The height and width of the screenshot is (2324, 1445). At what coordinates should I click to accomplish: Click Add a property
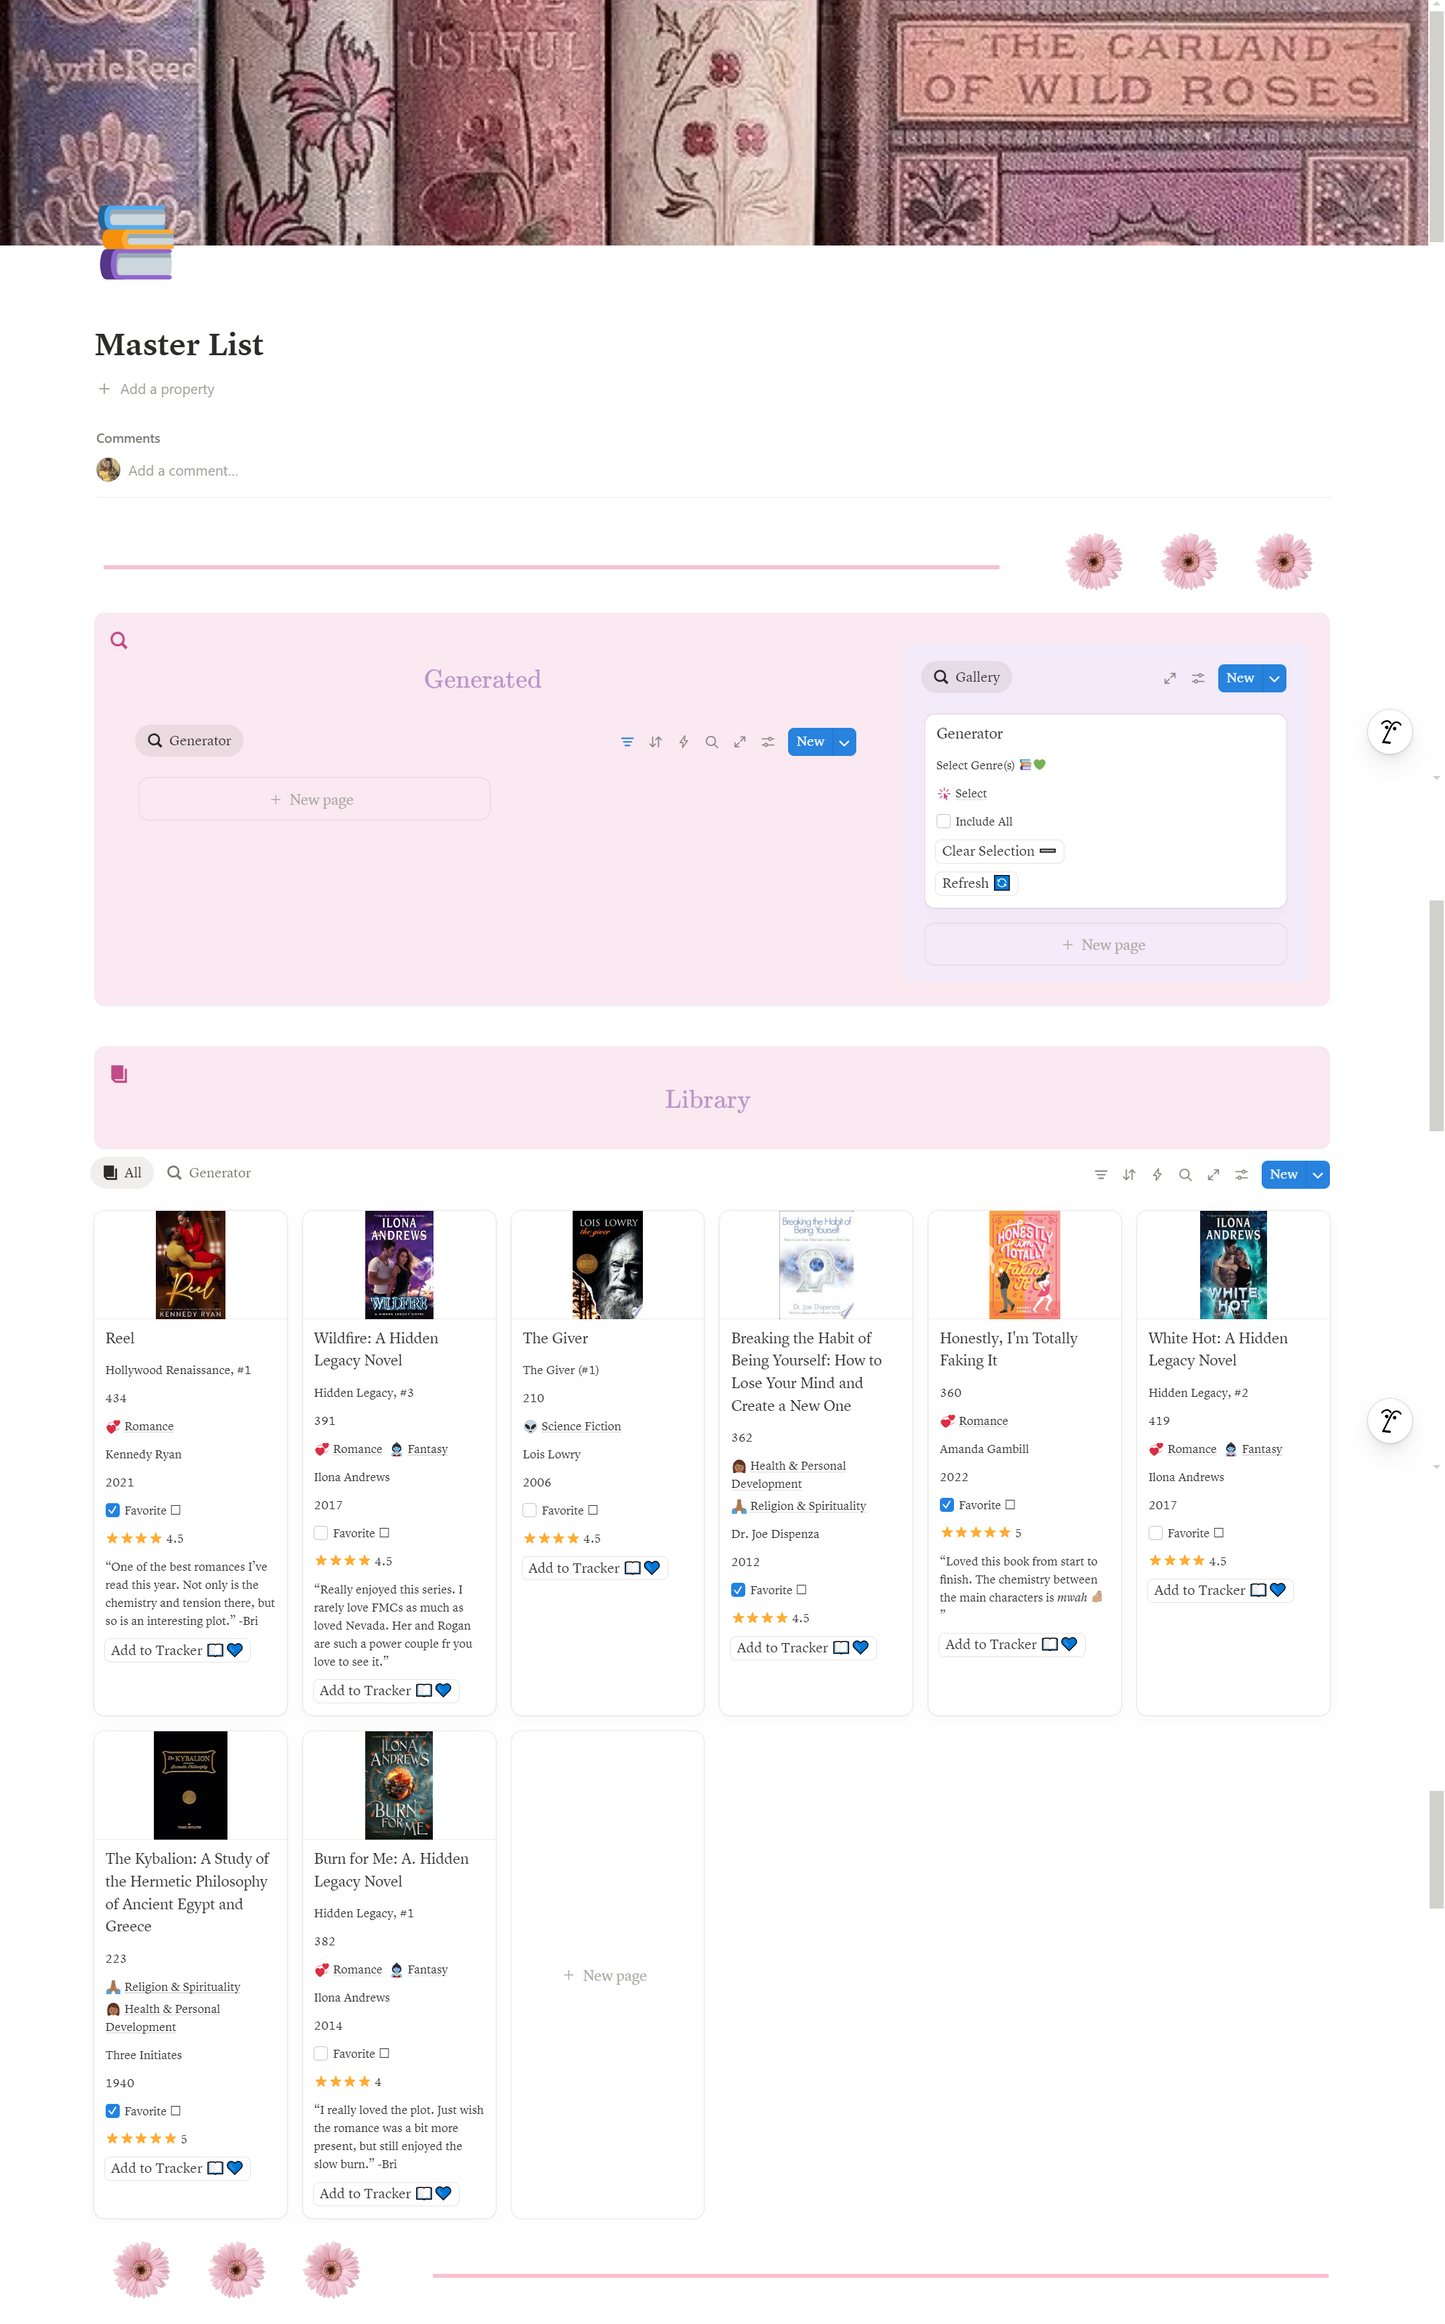pos(156,389)
